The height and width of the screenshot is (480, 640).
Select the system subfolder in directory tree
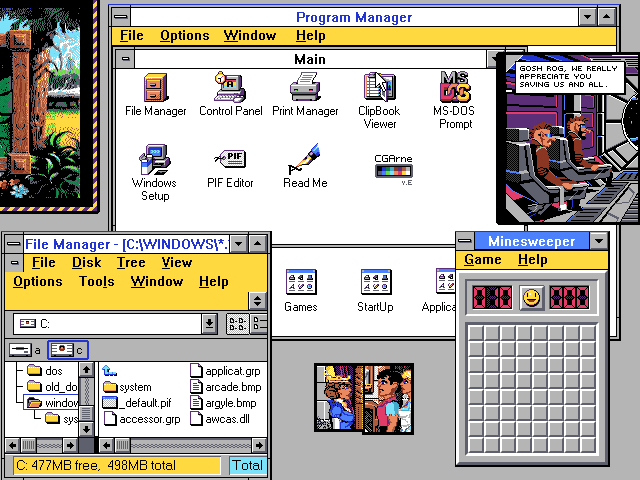[x=61, y=419]
